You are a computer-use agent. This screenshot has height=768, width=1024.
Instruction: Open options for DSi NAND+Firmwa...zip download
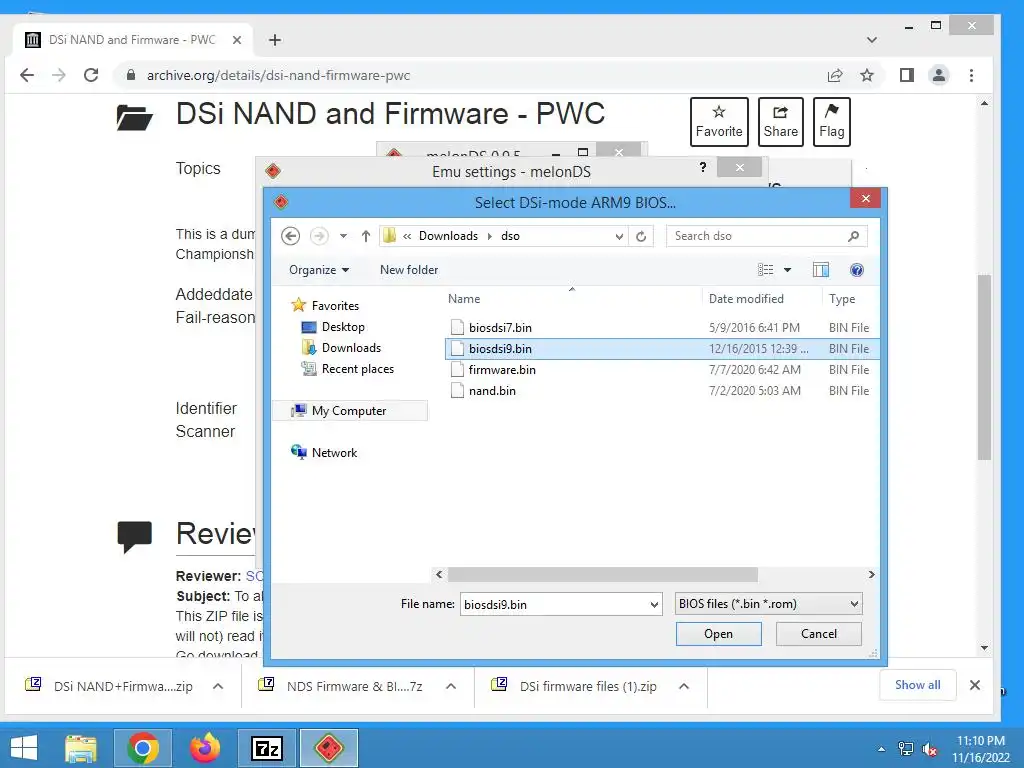pyautogui.click(x=218, y=686)
